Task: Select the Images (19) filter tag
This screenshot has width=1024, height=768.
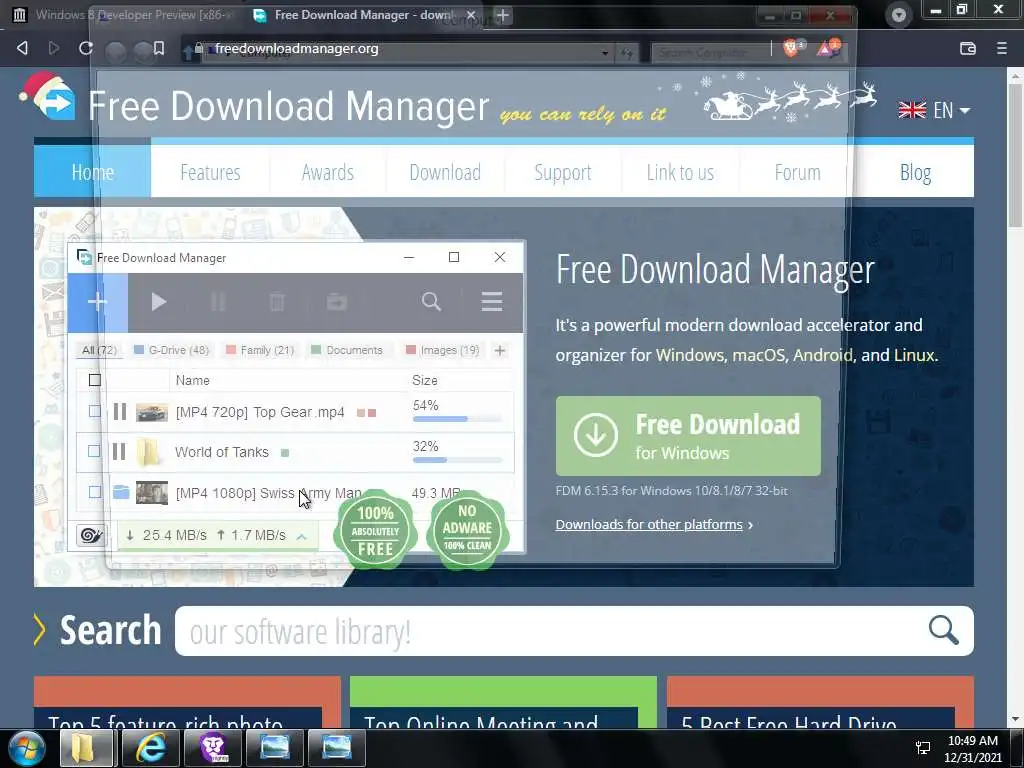Action: click(443, 350)
